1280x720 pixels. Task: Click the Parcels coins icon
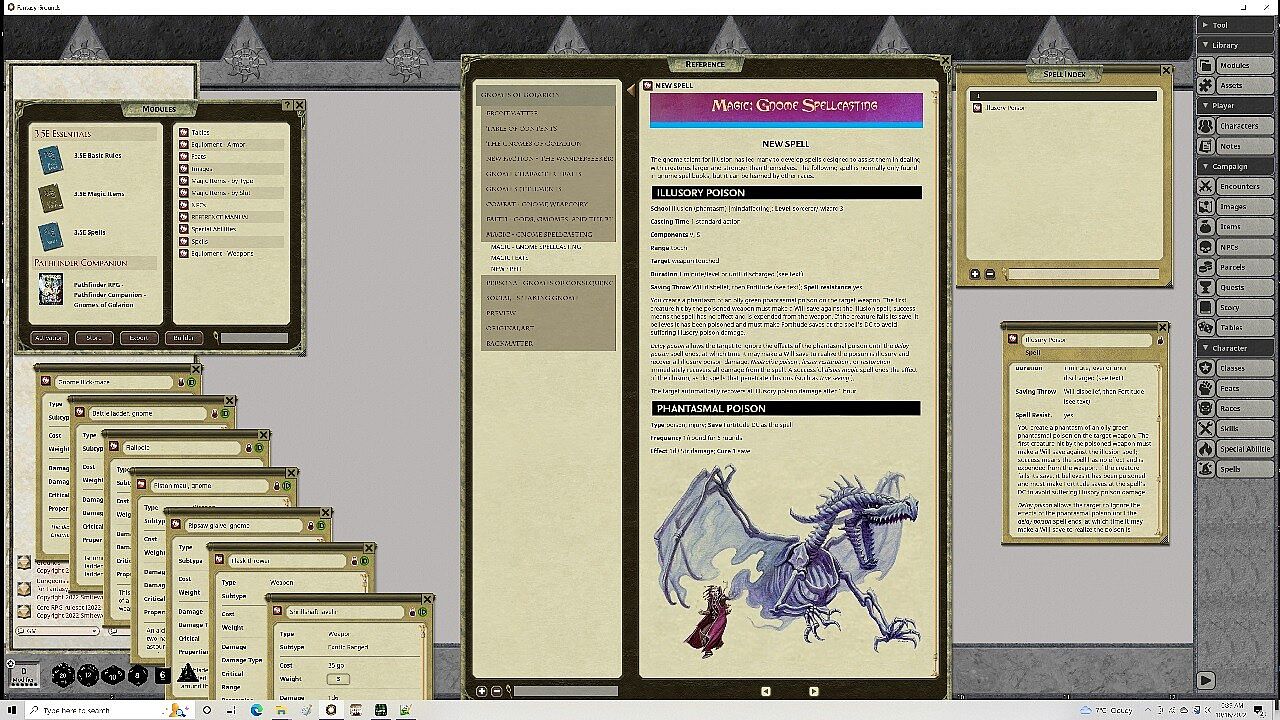click(x=1206, y=267)
